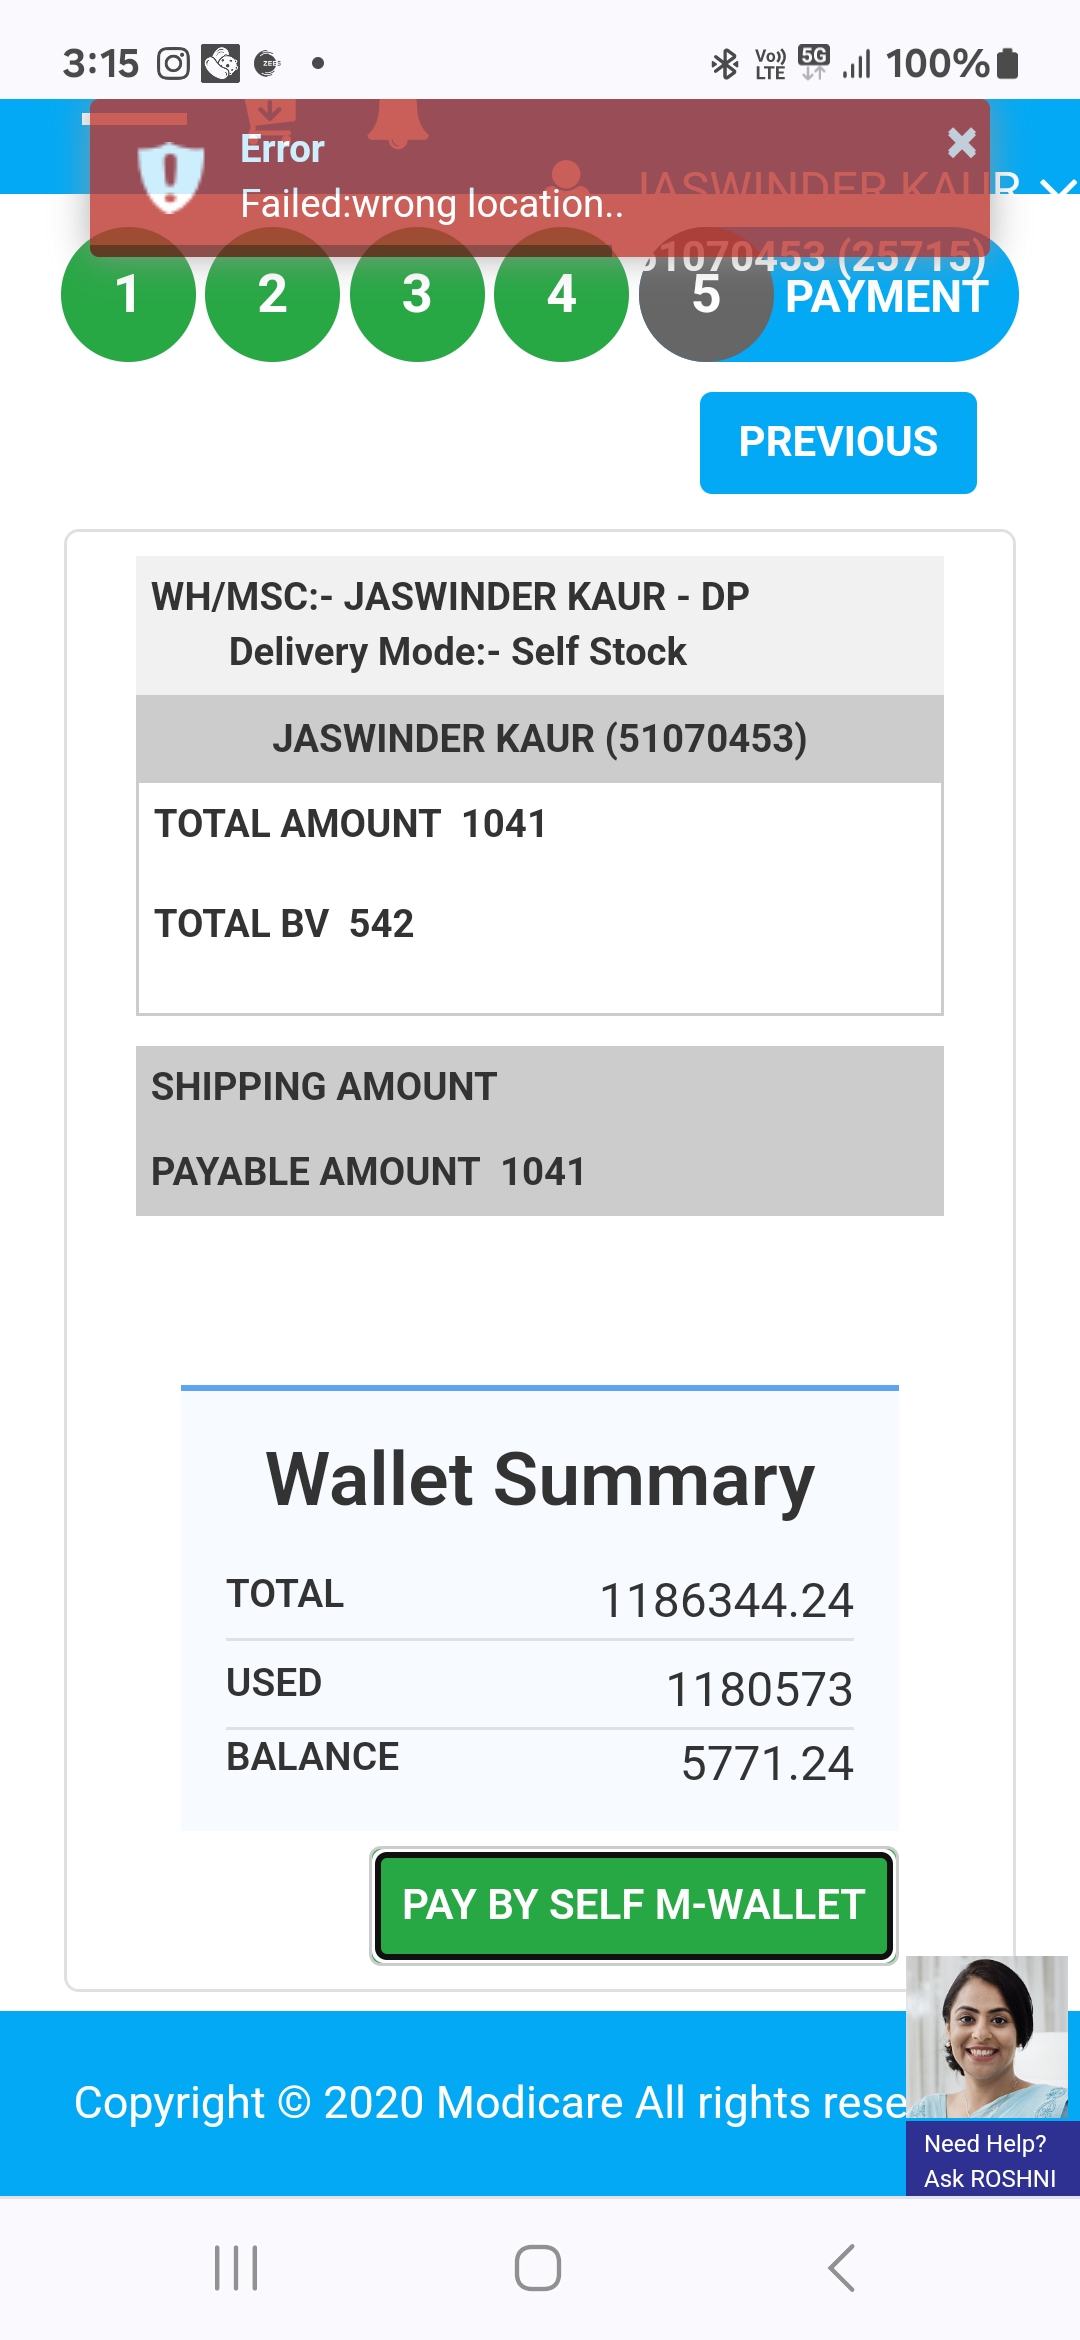This screenshot has width=1080, height=2340.
Task: Tap the shield warning icon in the error toast
Action: coord(170,176)
